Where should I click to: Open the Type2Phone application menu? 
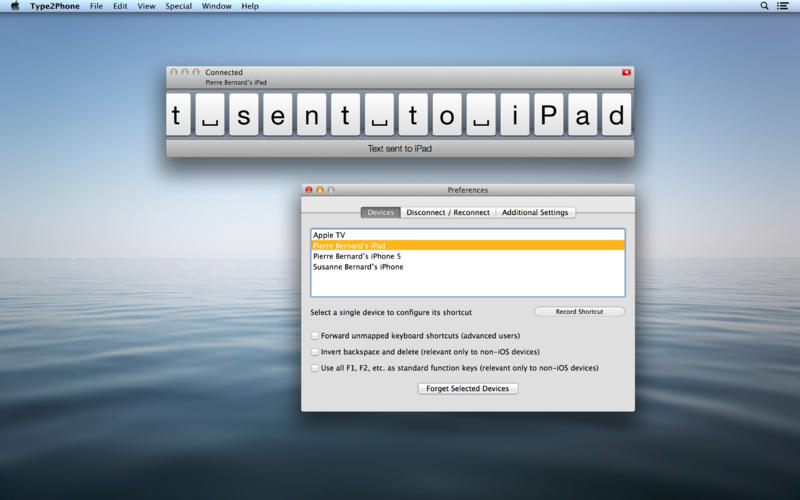54,6
